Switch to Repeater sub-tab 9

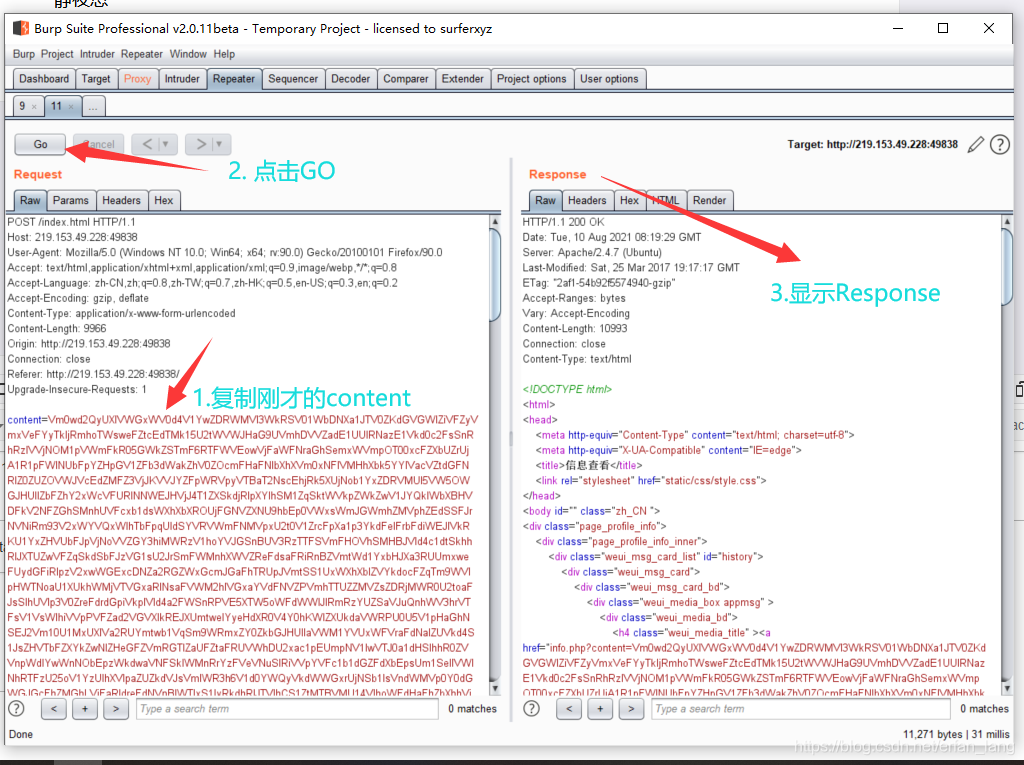(23, 106)
